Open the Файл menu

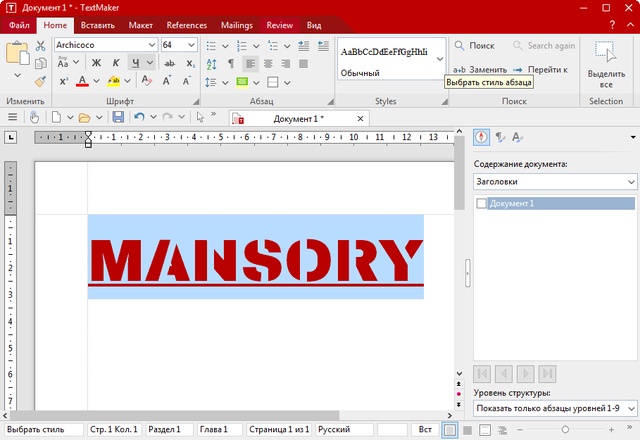click(19, 25)
